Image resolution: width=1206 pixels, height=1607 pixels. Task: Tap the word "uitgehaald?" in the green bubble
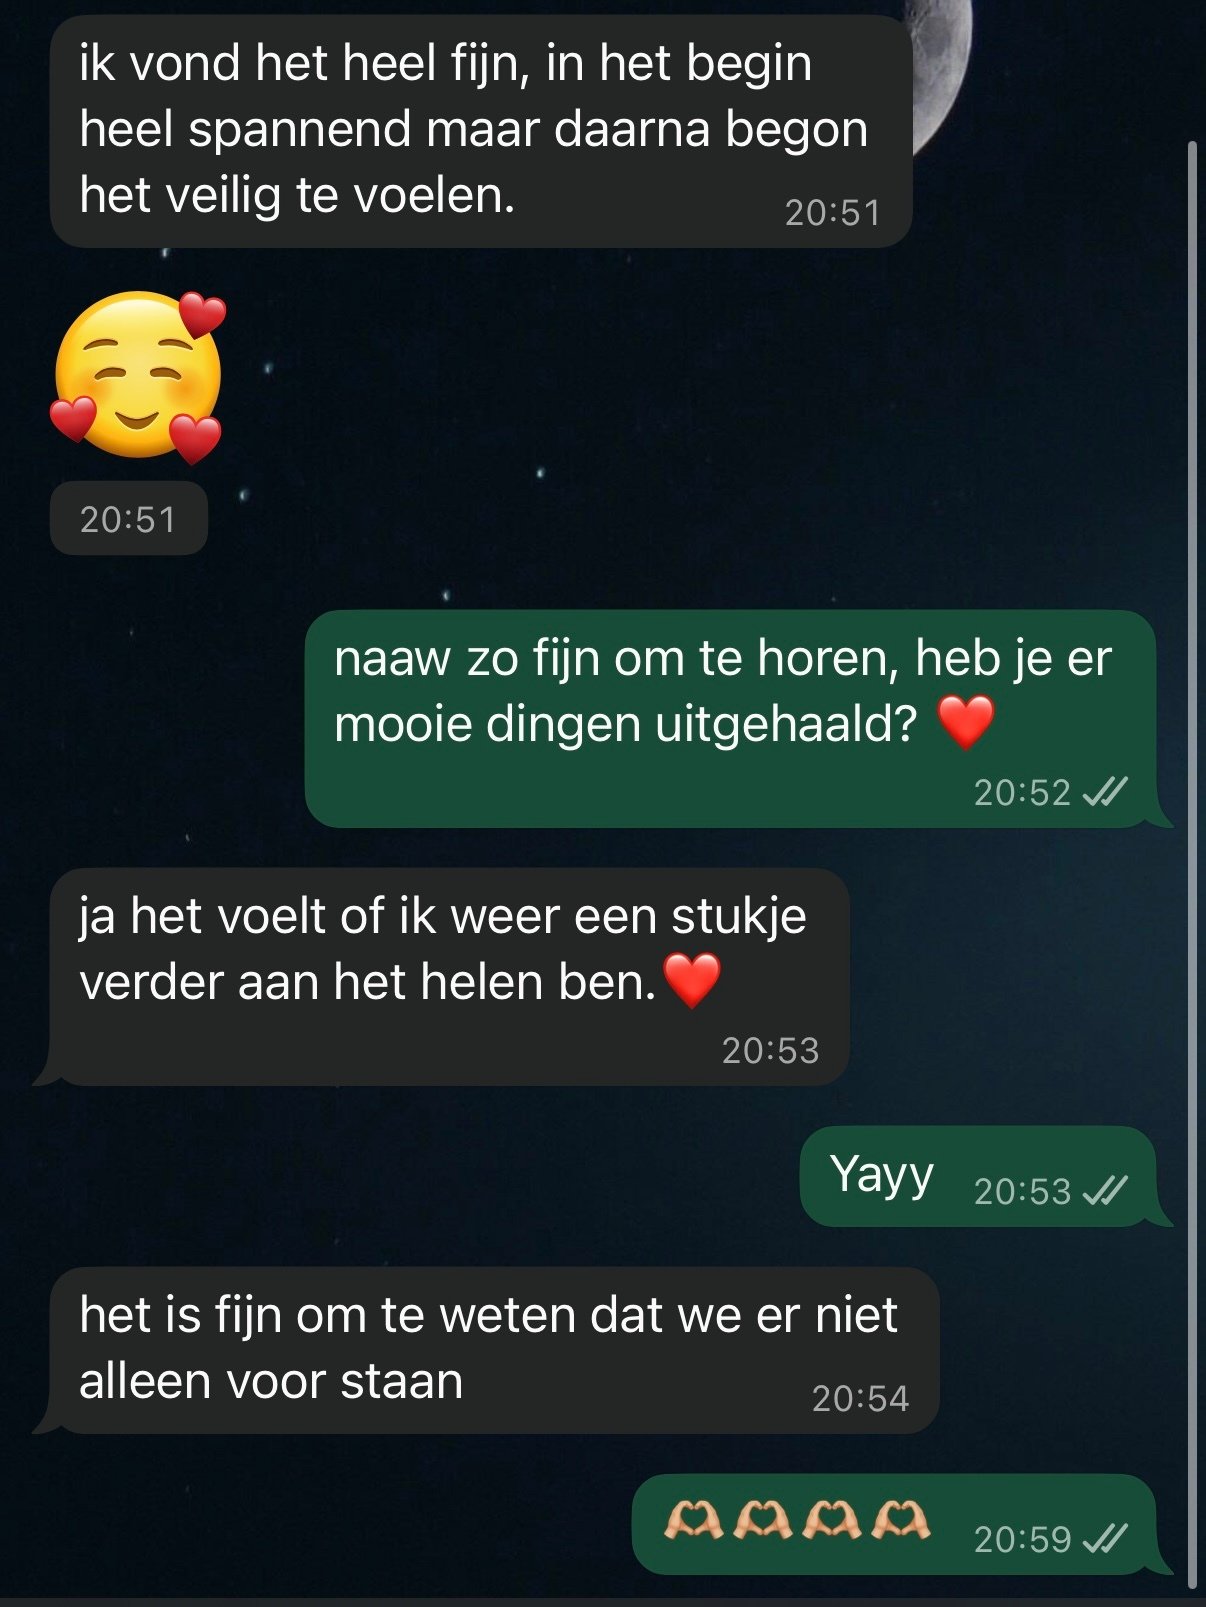tap(786, 724)
